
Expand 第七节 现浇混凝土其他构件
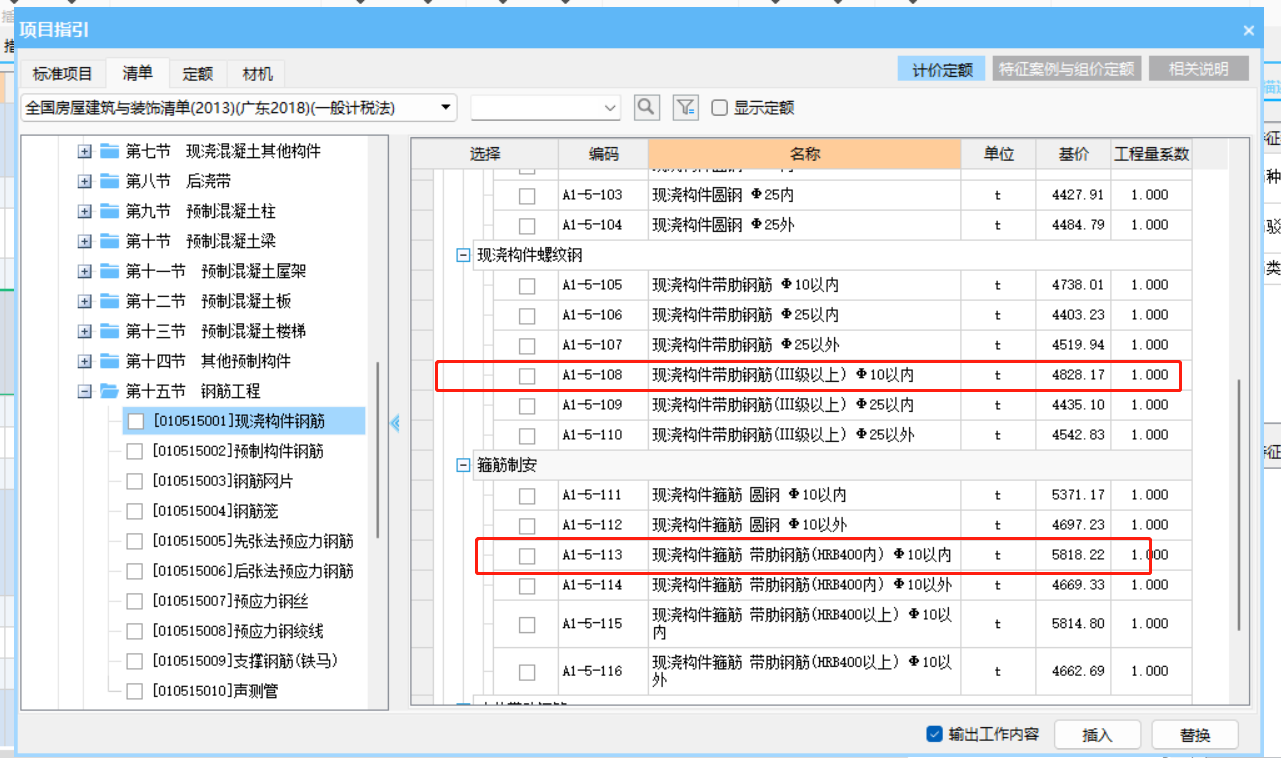pyautogui.click(x=84, y=151)
